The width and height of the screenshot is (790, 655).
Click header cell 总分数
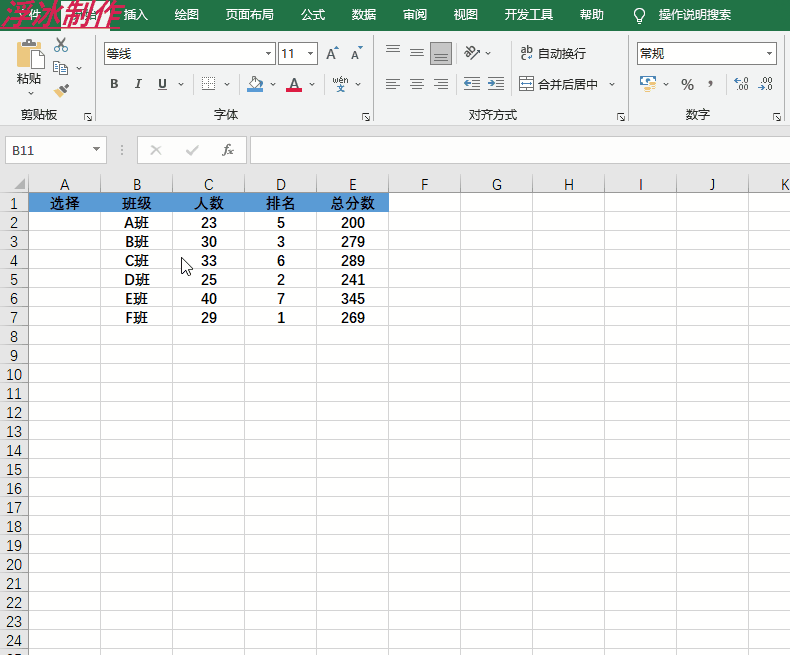pyautogui.click(x=352, y=203)
